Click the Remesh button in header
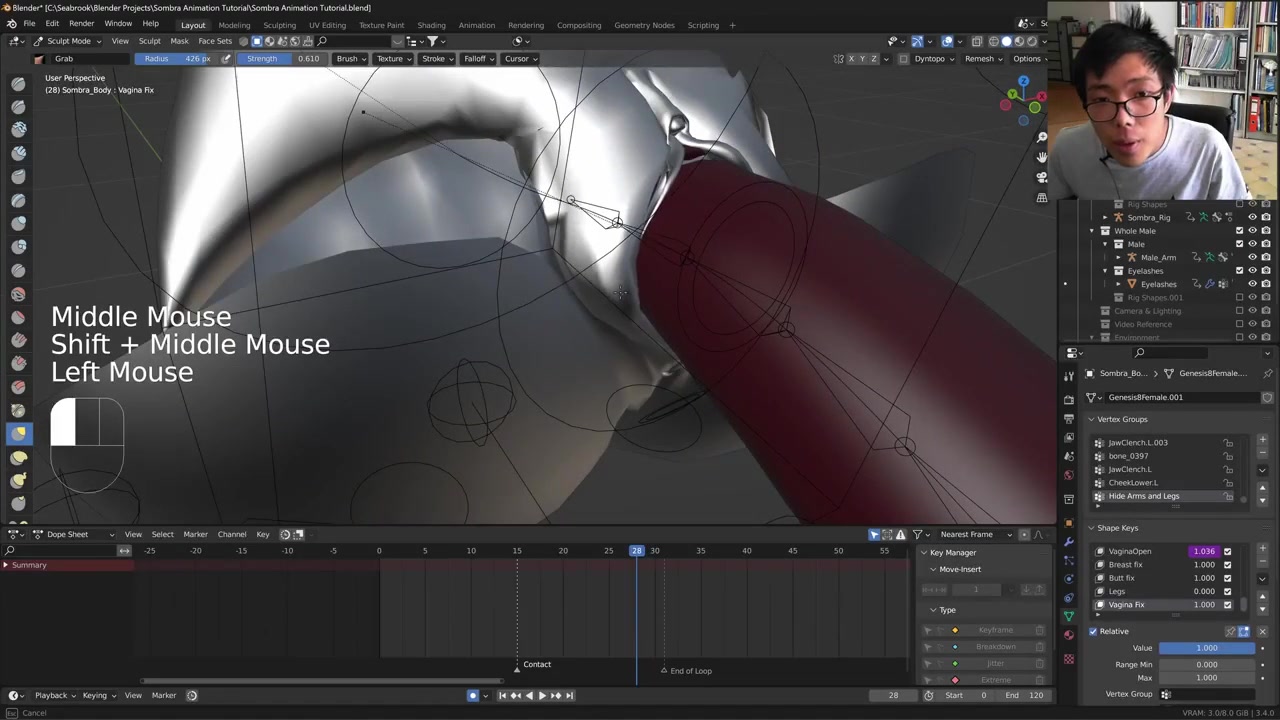The height and width of the screenshot is (720, 1280). pyautogui.click(x=982, y=59)
